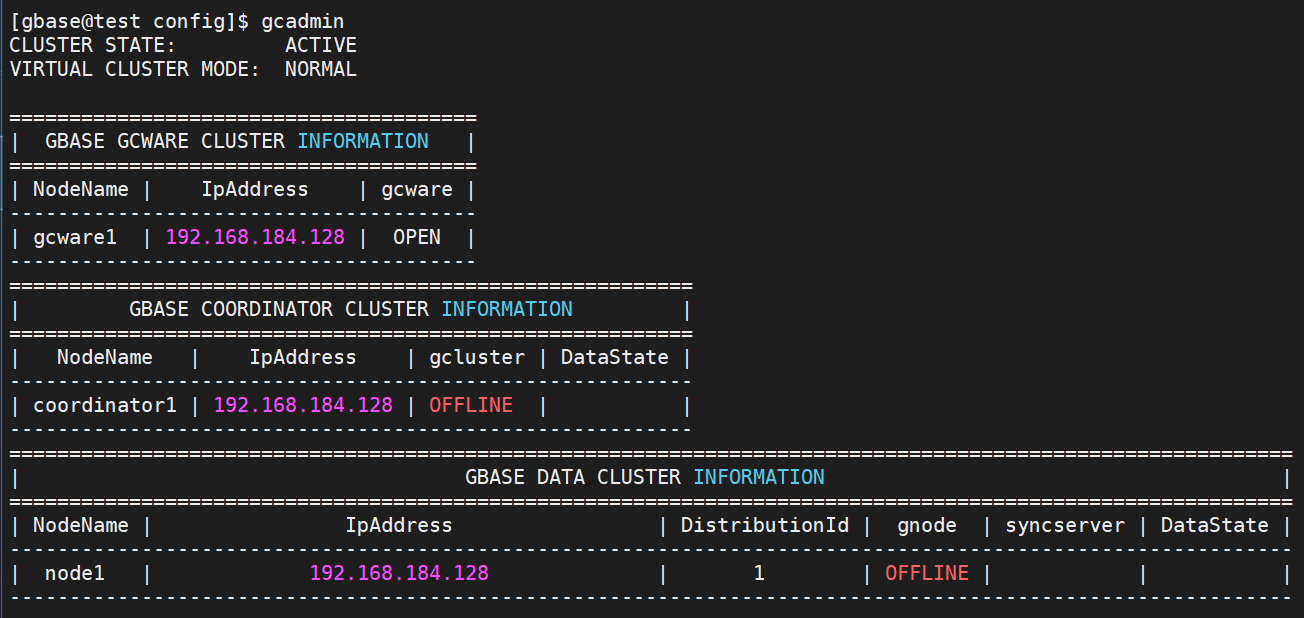Select 'IpAddress' header in gcware table
1304x618 pixels.
click(255, 189)
